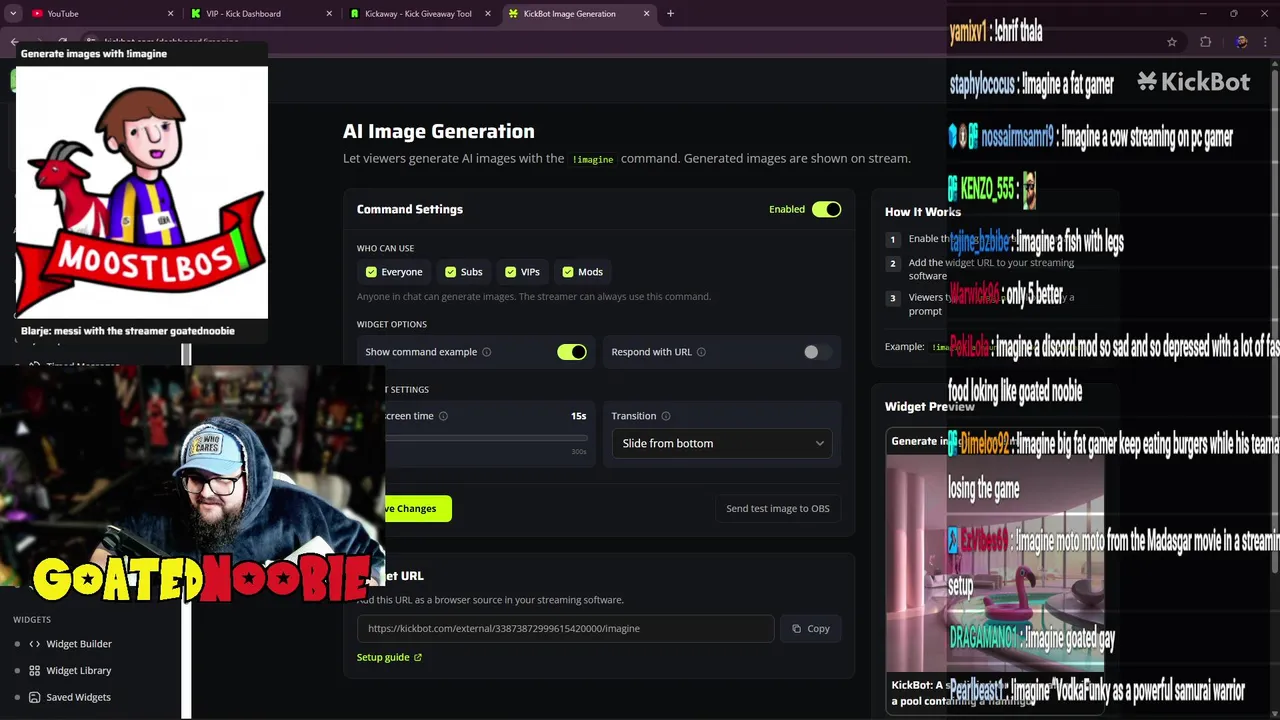The width and height of the screenshot is (1280, 720).
Task: Open Saved Widgets in the sidebar
Action: 78,697
